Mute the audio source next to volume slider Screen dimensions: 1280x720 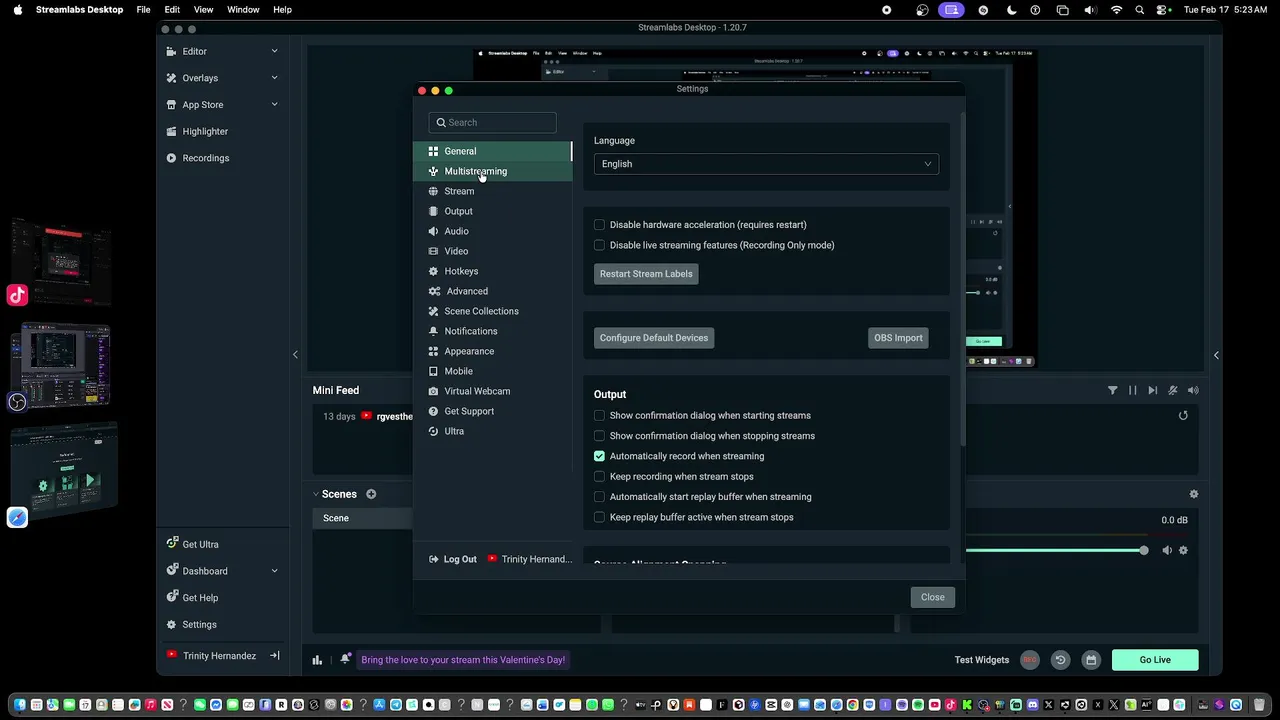1167,550
